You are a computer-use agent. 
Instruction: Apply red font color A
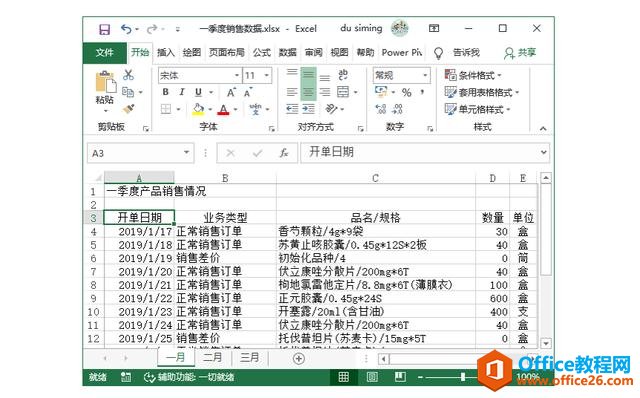tap(223, 109)
